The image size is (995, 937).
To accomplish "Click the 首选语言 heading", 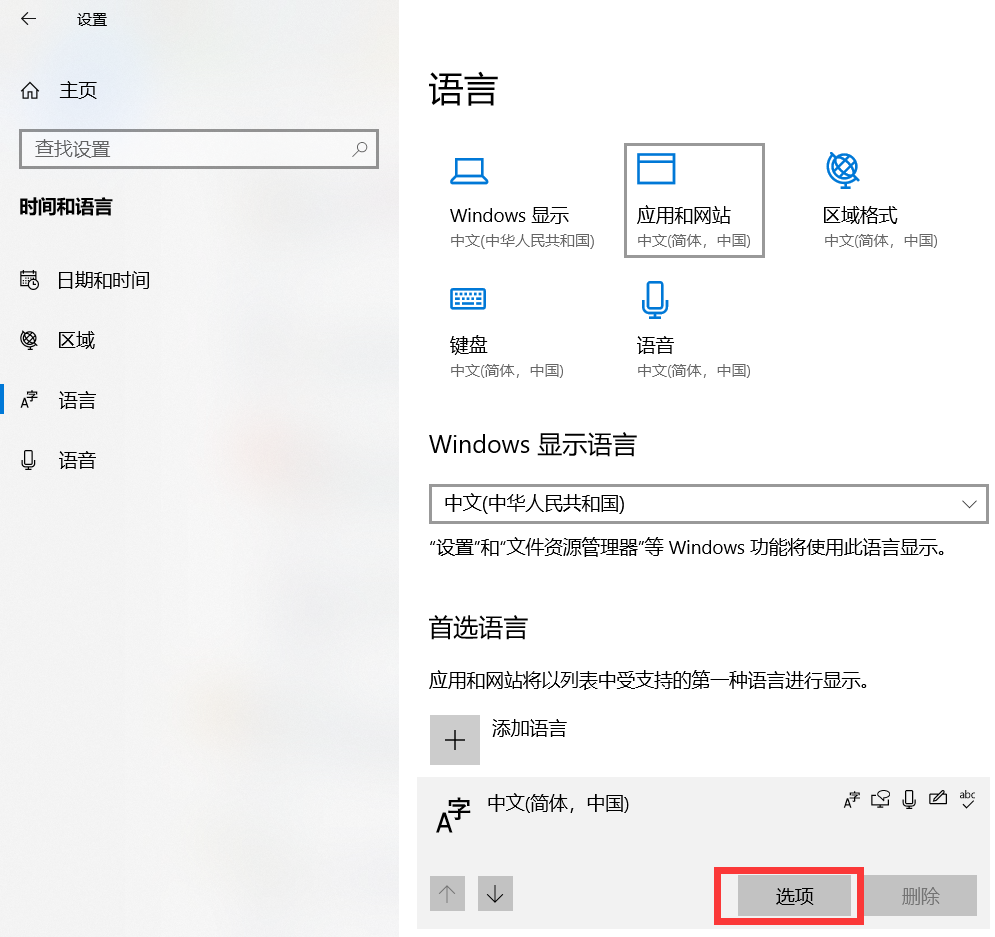I will [478, 627].
